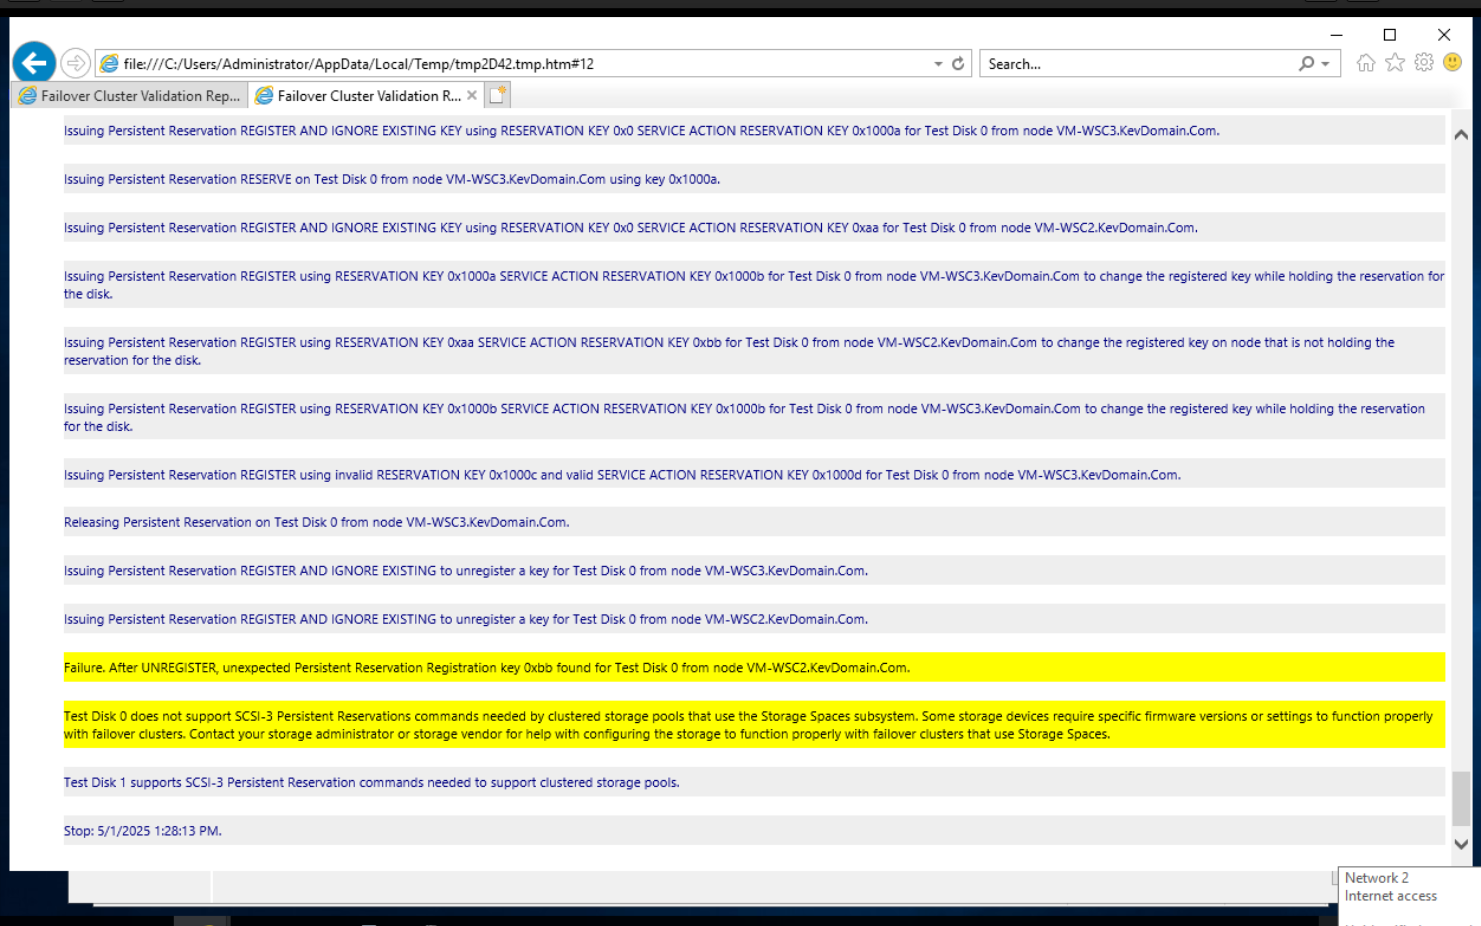Click the vertical scrollbar thumb
The height and width of the screenshot is (926, 1481).
click(1461, 798)
